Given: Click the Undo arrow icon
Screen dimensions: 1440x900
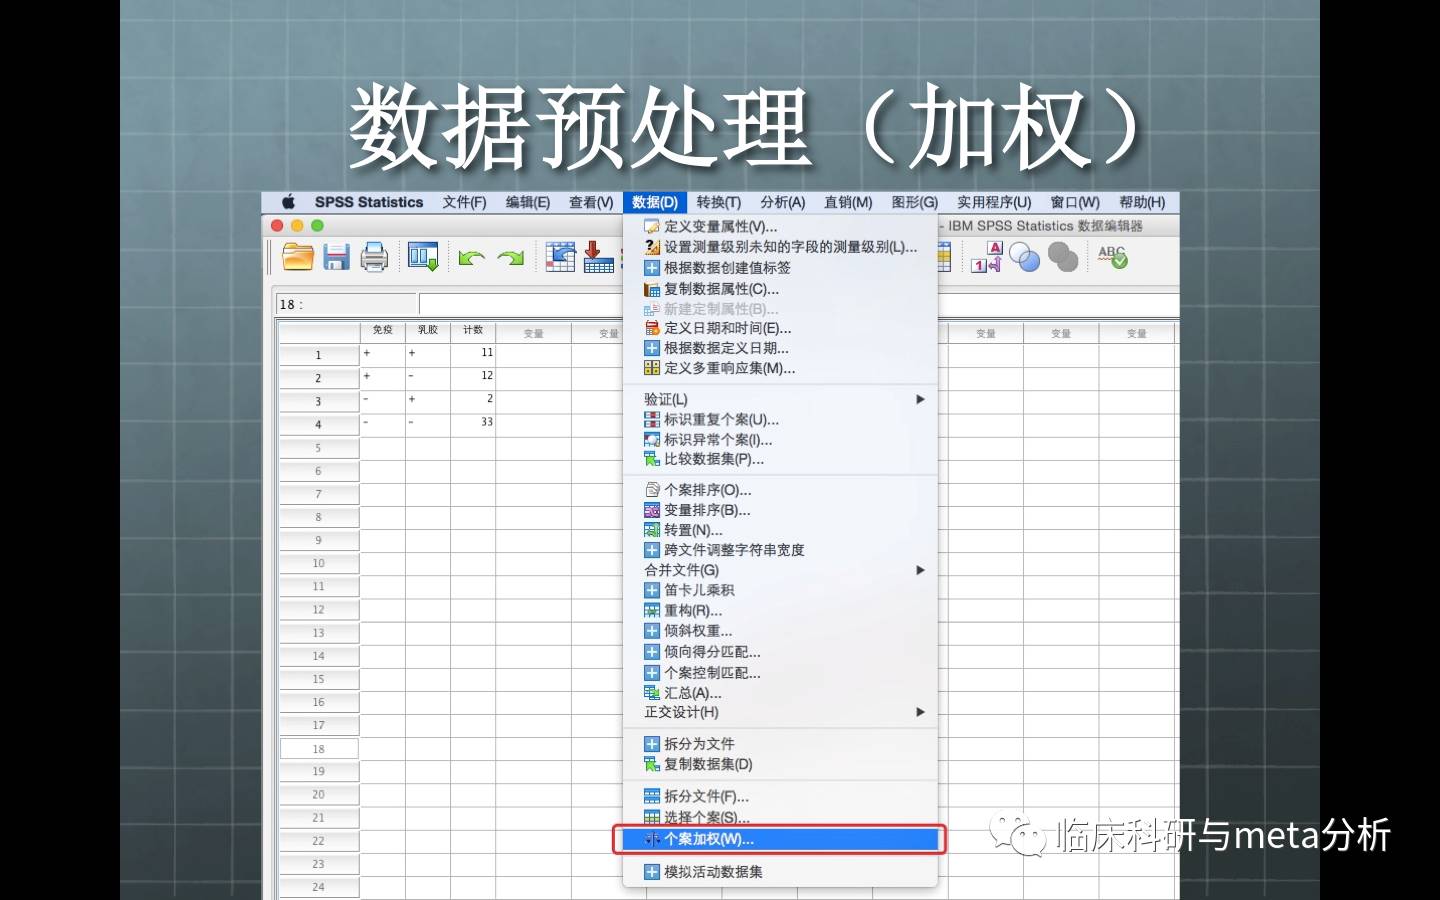Looking at the screenshot, I should click(471, 258).
